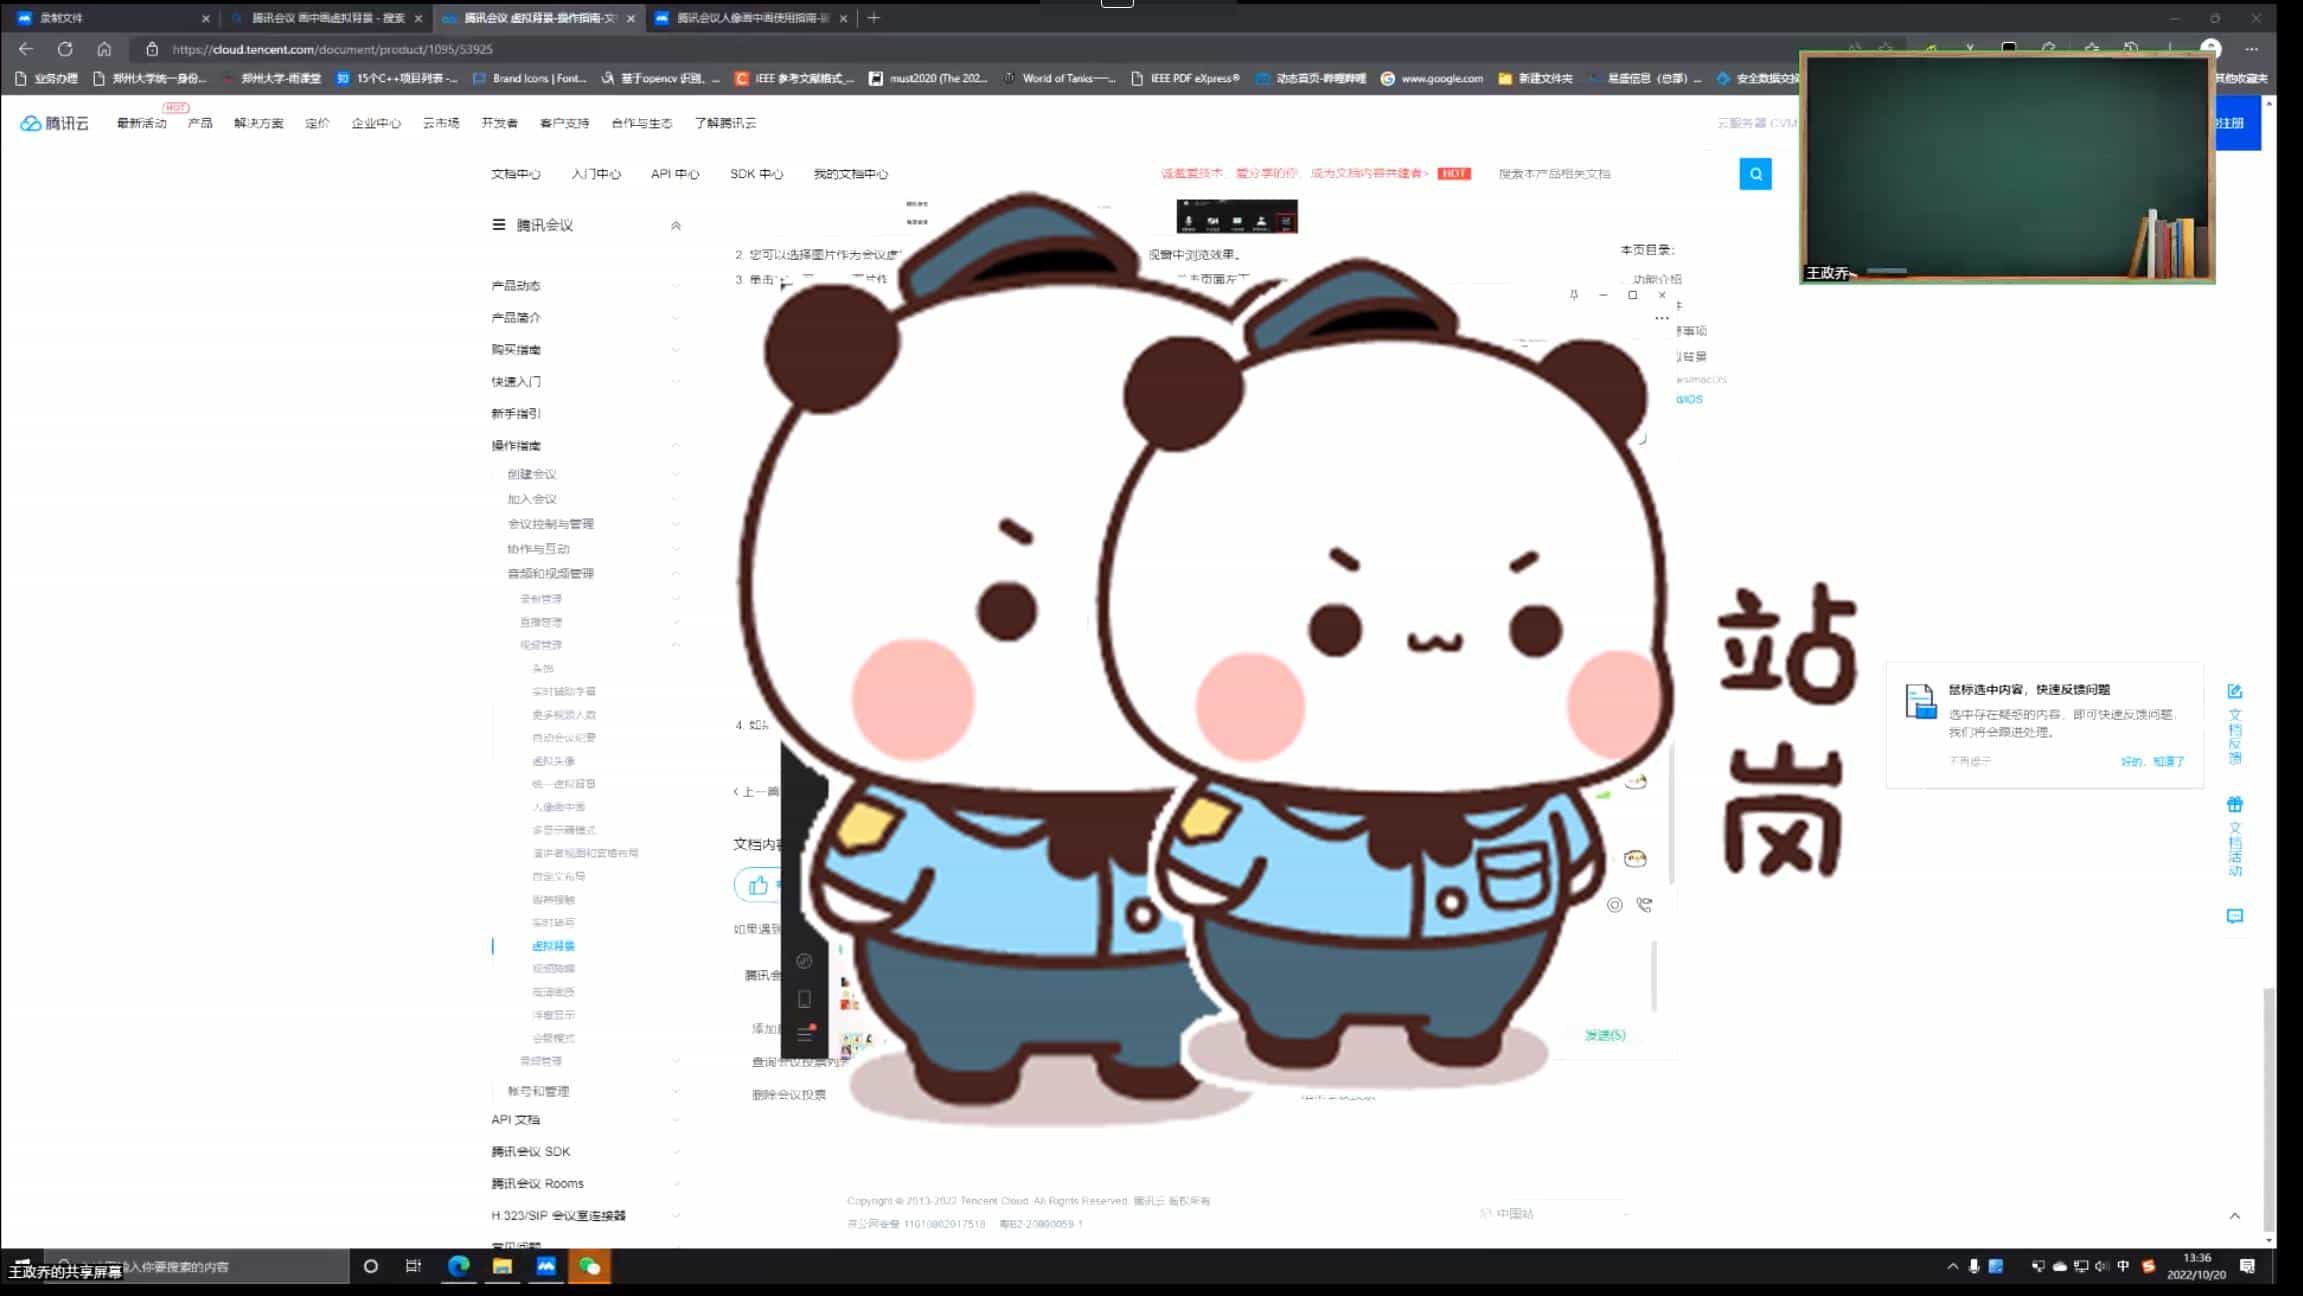Click the microphone tray icon
Screen dimensions: 2303x1296
(x=1974, y=1266)
